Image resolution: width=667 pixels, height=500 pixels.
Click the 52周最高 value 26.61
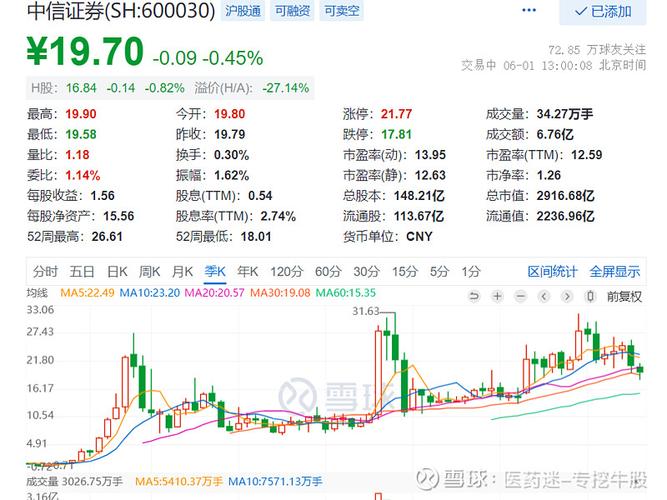(x=107, y=237)
